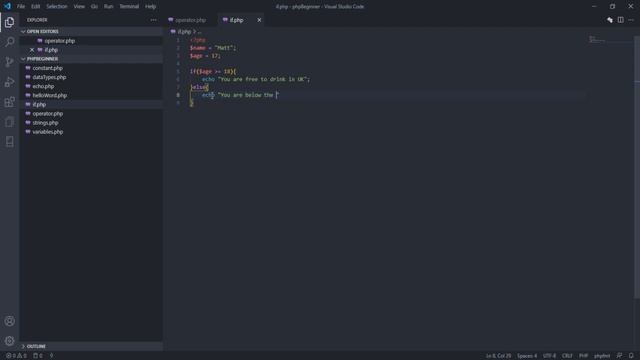Open the File menu

pyautogui.click(x=21, y=7)
